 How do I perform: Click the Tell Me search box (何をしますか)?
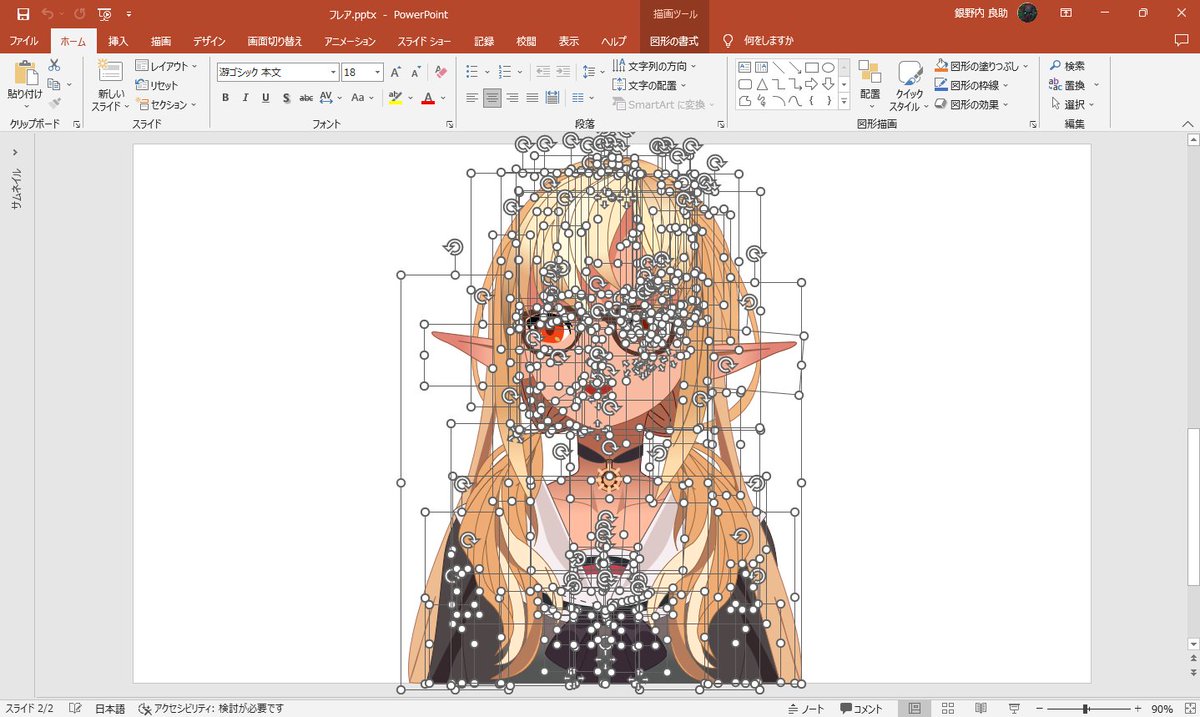pos(758,41)
